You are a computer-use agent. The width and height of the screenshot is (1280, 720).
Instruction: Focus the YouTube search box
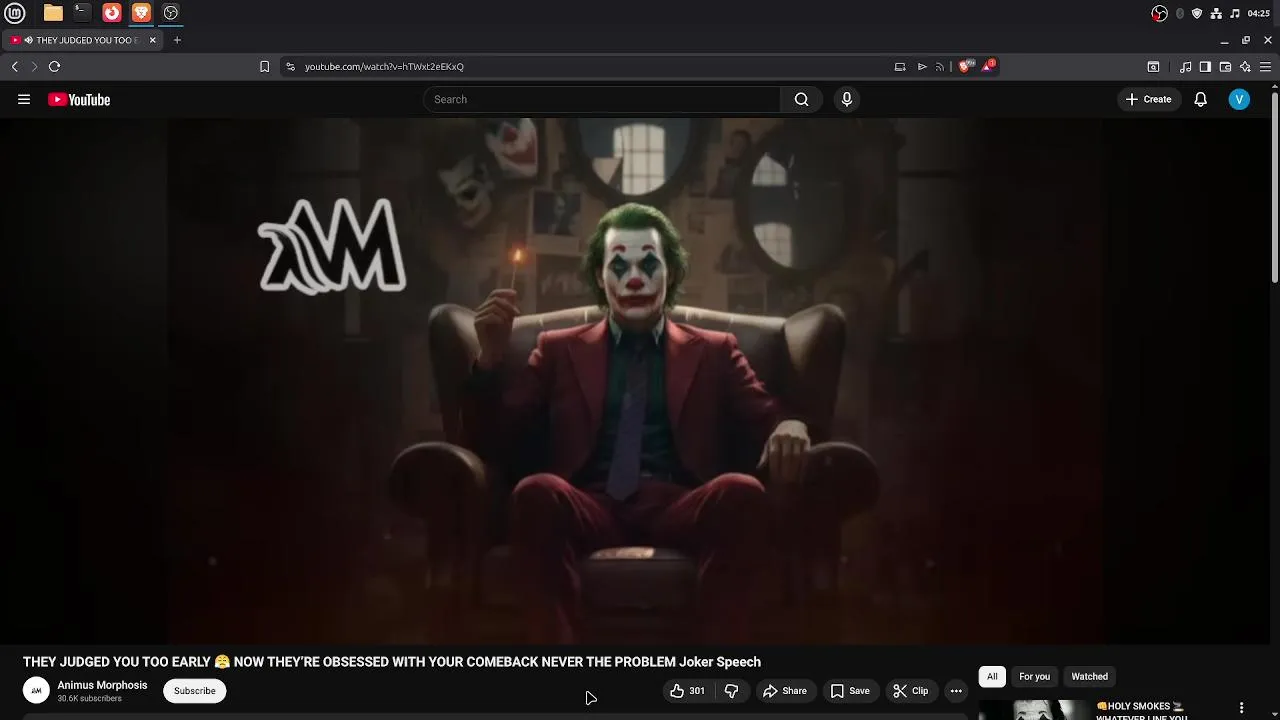click(x=602, y=99)
